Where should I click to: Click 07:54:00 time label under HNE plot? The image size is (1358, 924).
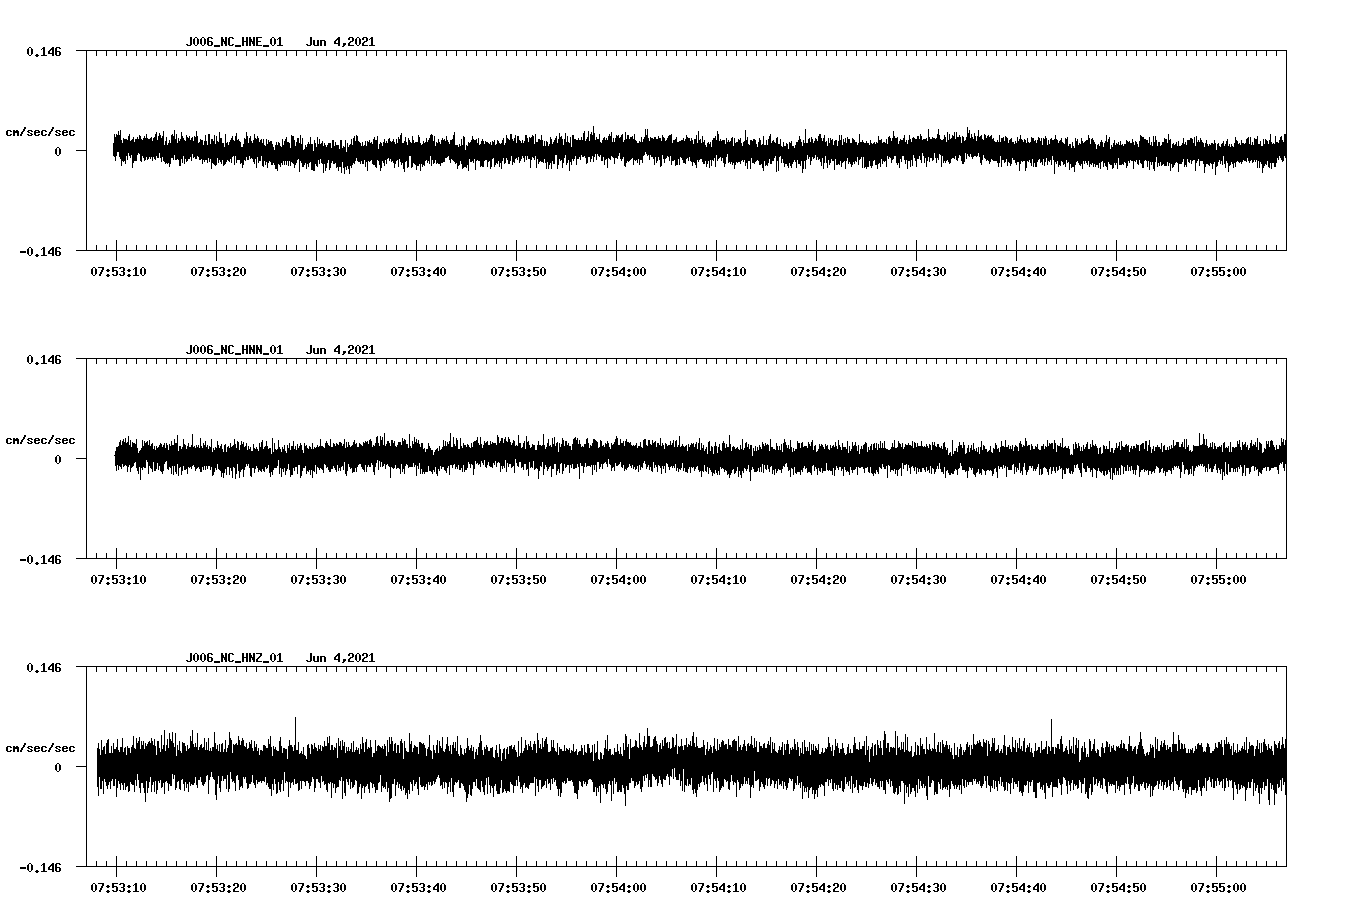[x=618, y=271]
